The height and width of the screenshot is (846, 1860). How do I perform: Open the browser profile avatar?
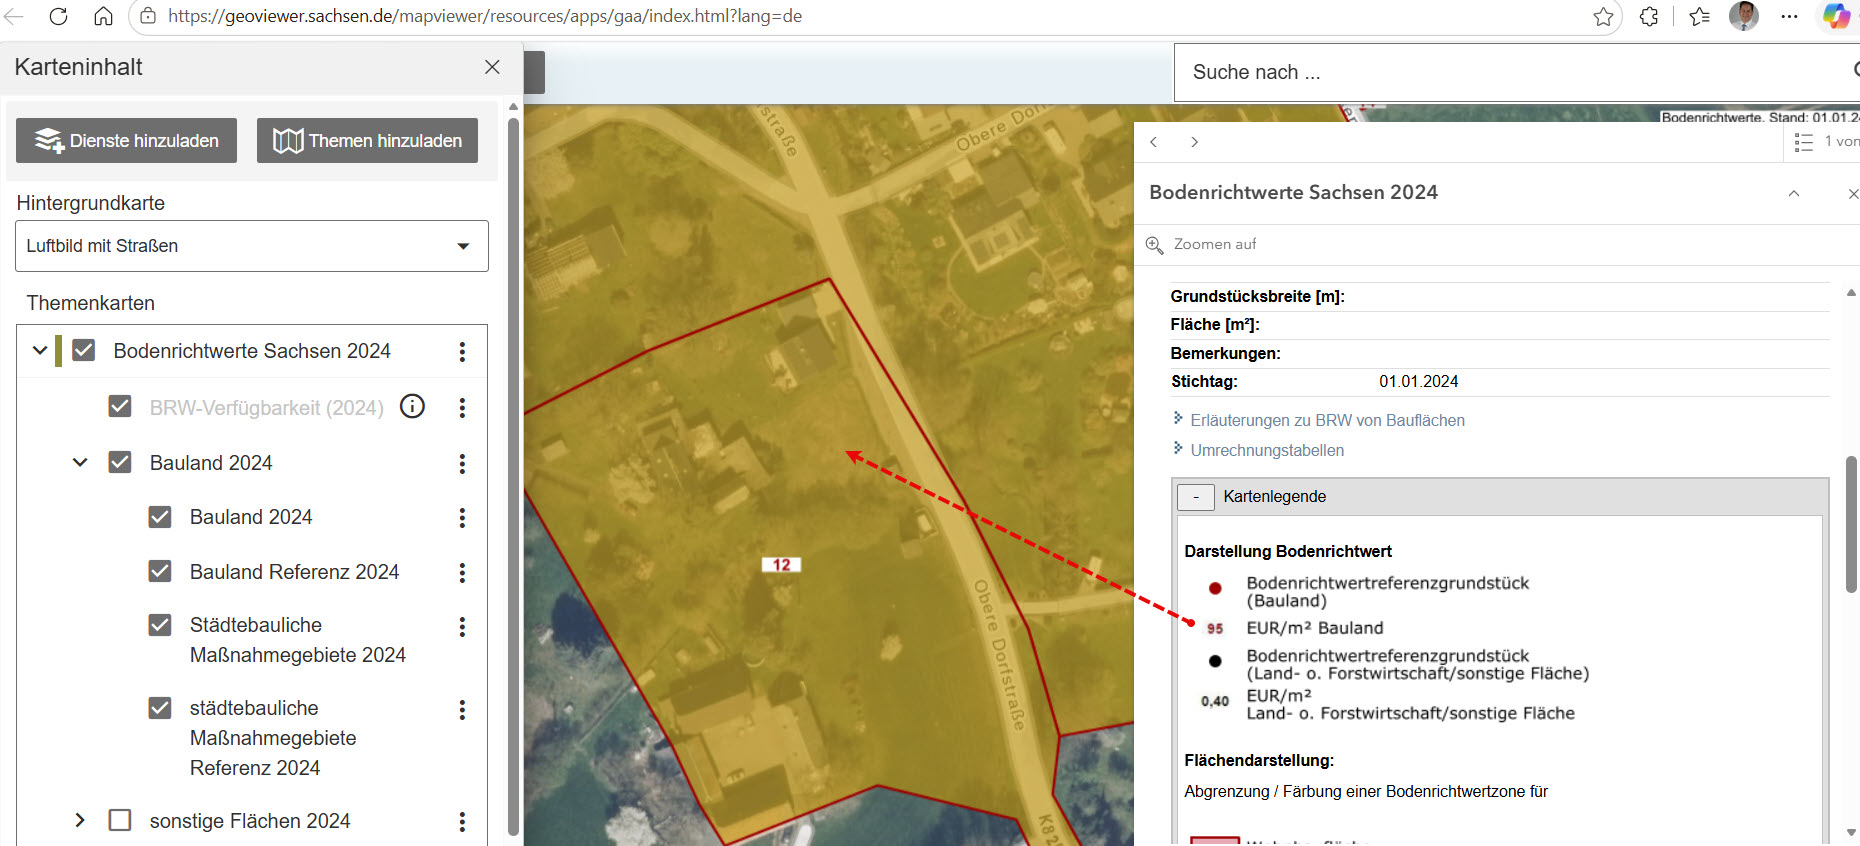pos(1744,16)
